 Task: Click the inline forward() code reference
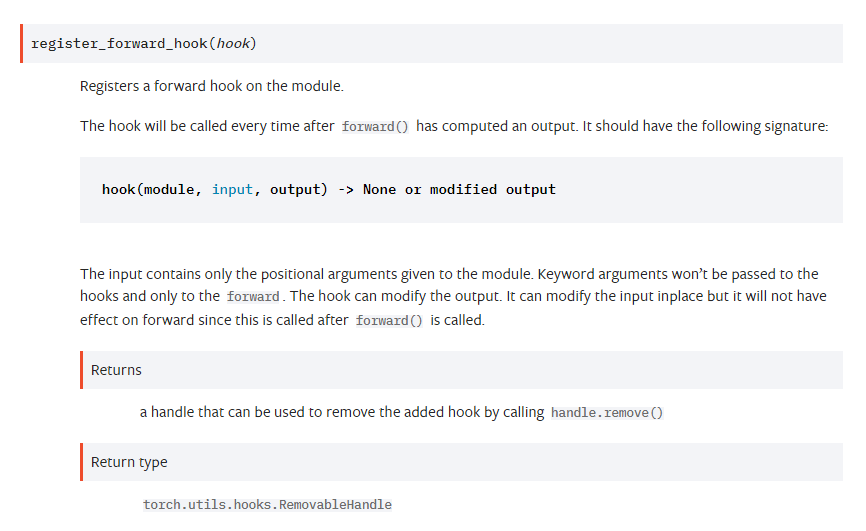[375, 127]
